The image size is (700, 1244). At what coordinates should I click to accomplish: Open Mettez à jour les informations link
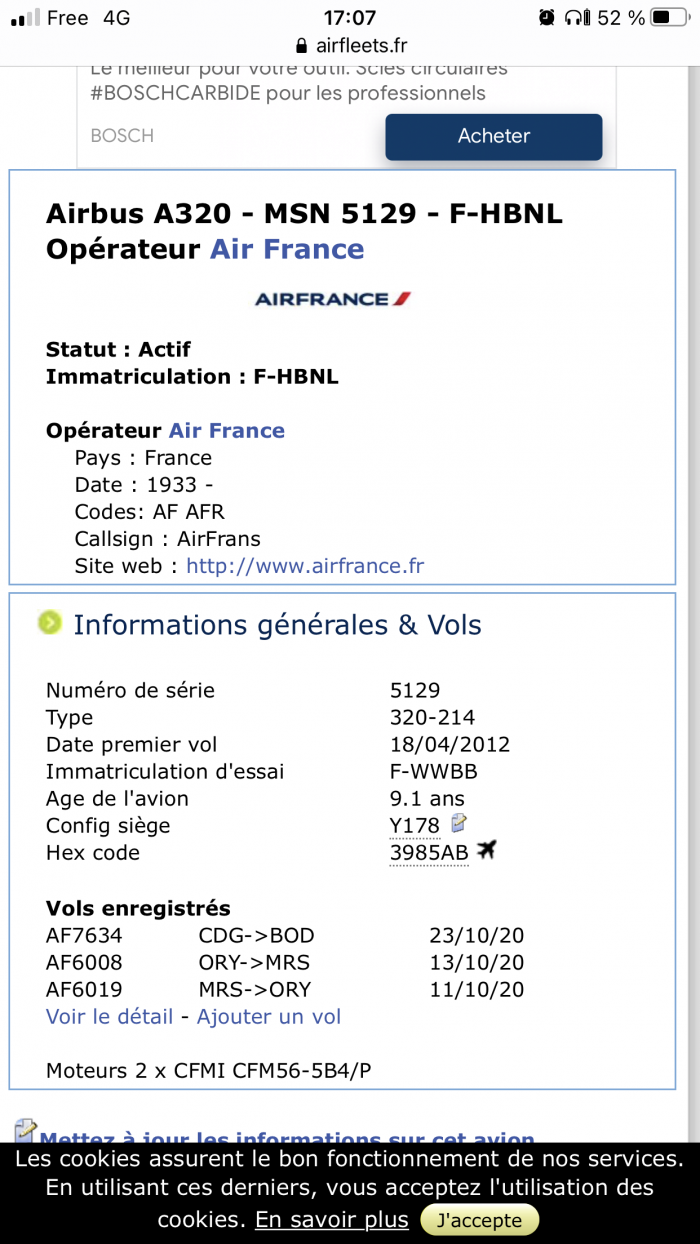coord(286,1135)
